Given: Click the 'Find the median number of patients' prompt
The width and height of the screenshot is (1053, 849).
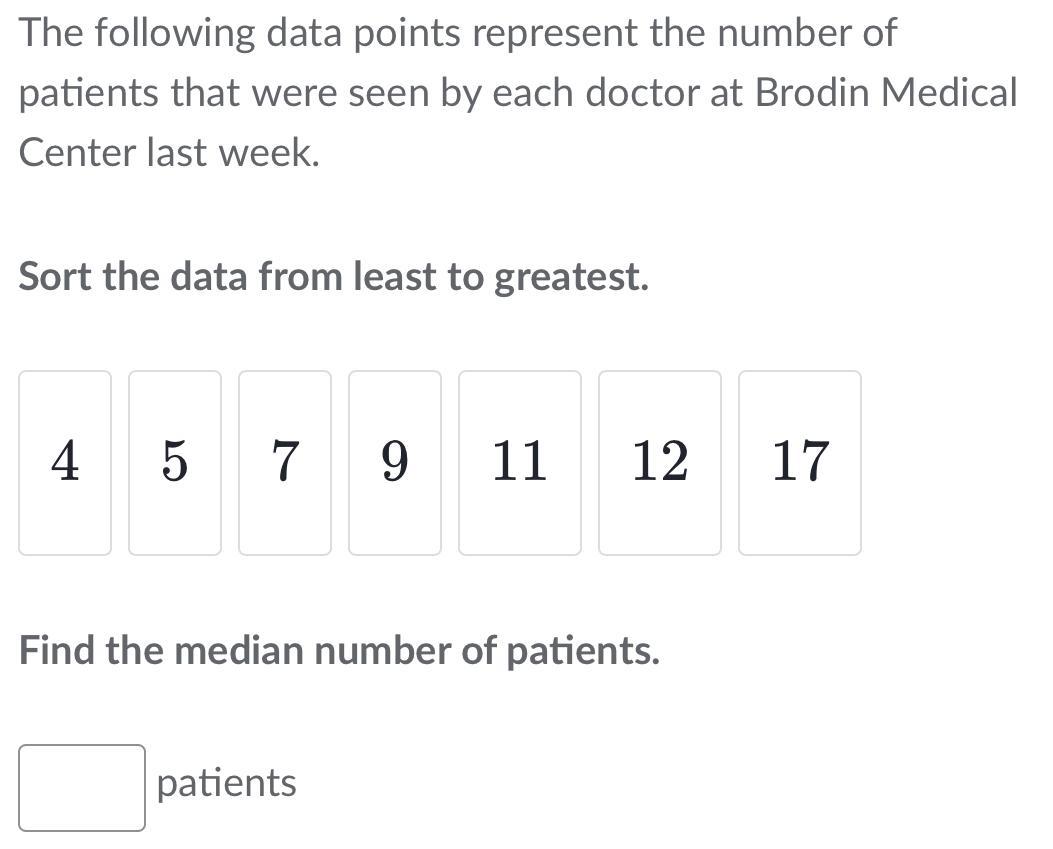Looking at the screenshot, I should click(x=339, y=651).
